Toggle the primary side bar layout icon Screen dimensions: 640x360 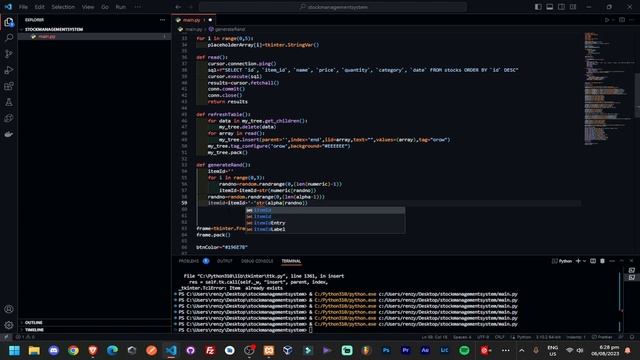[x=538, y=7]
